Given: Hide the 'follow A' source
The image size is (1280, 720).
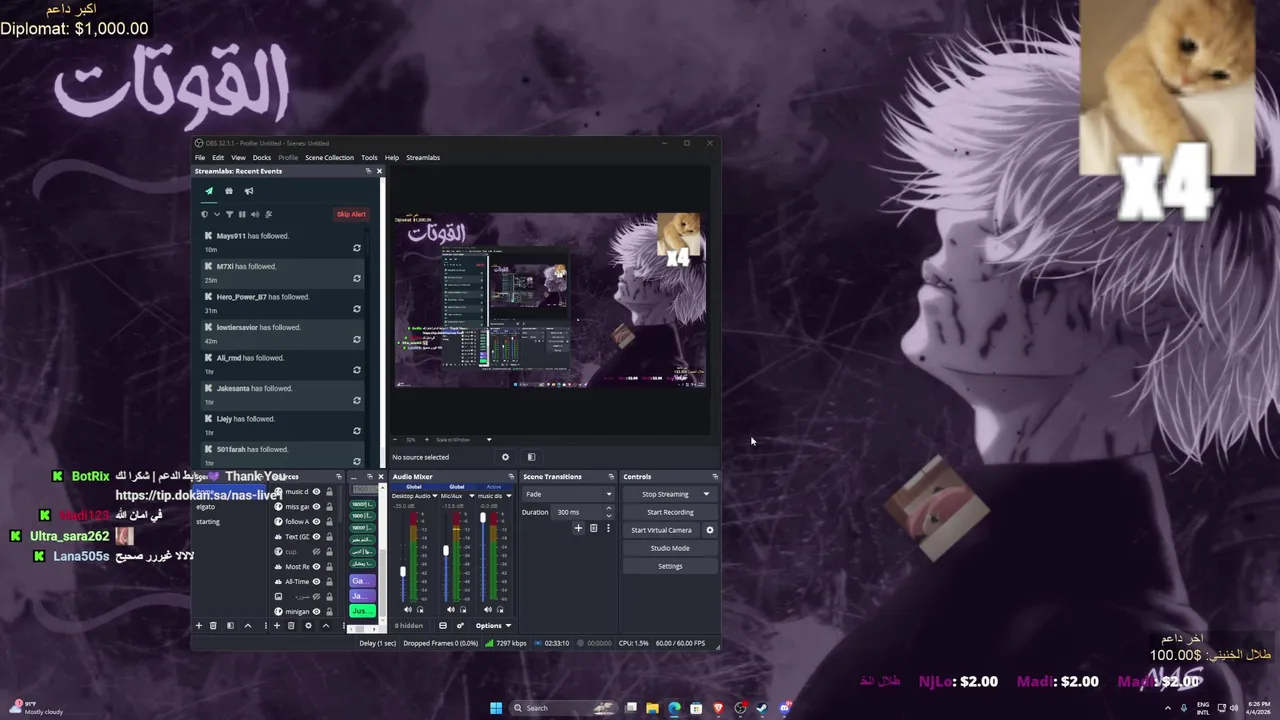Looking at the screenshot, I should click(x=317, y=522).
